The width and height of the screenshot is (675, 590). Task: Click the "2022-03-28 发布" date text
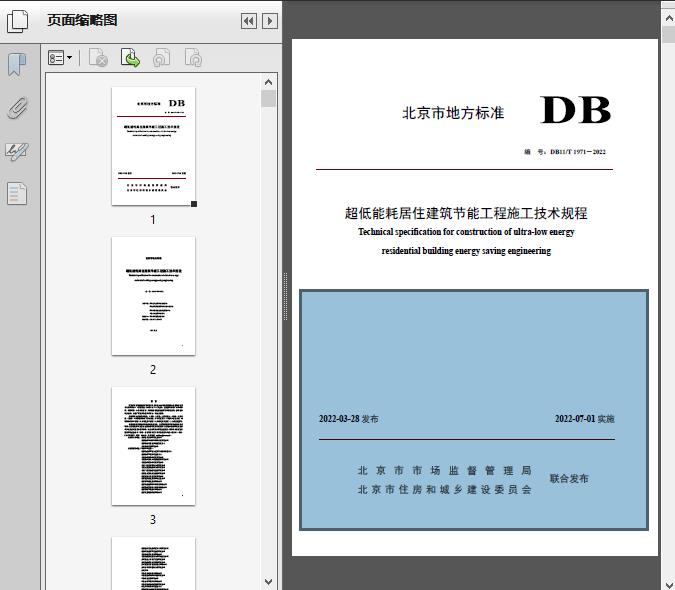point(348,419)
